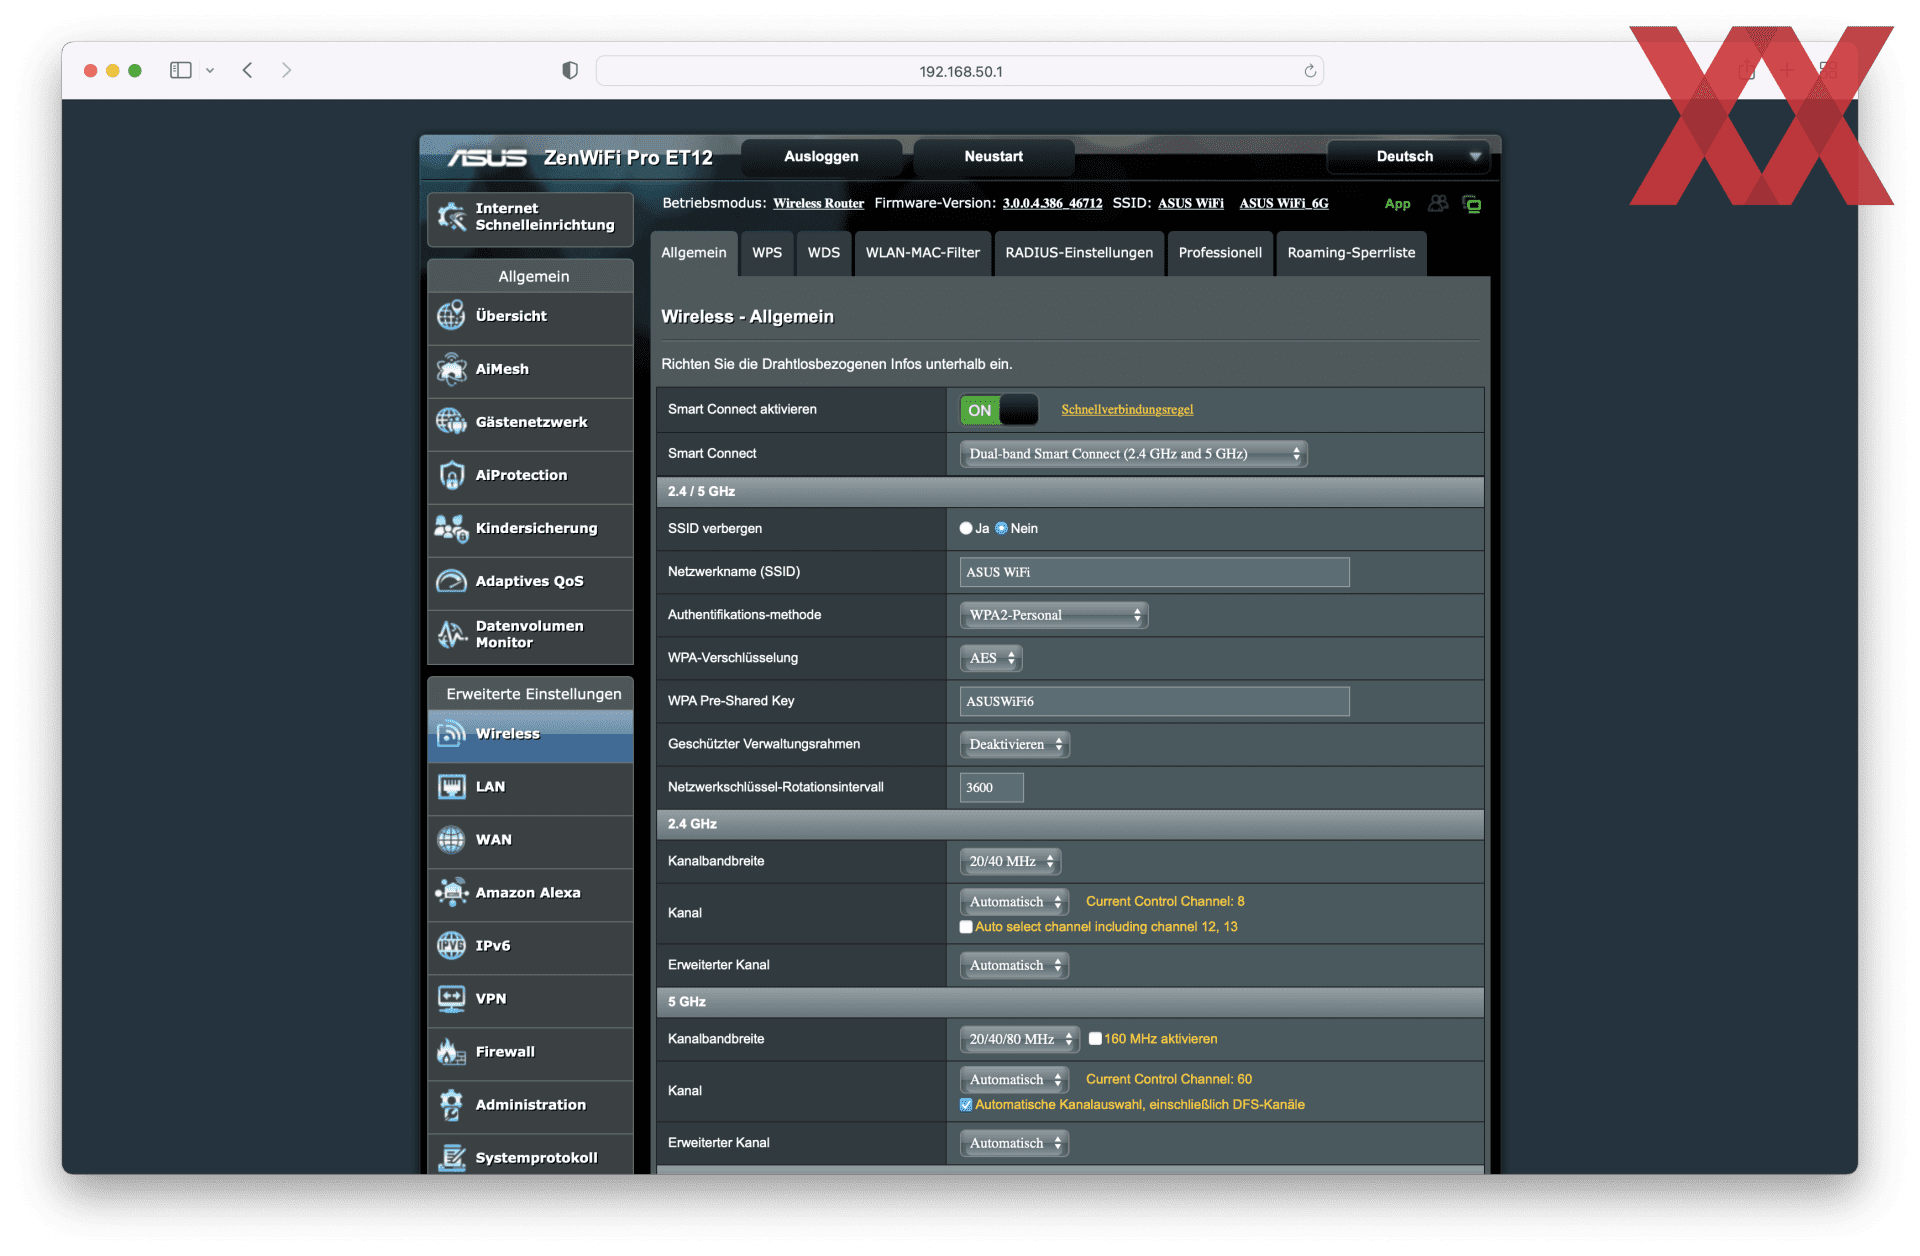The image size is (1920, 1256).
Task: Click the Safari address bar
Action: [x=960, y=71]
